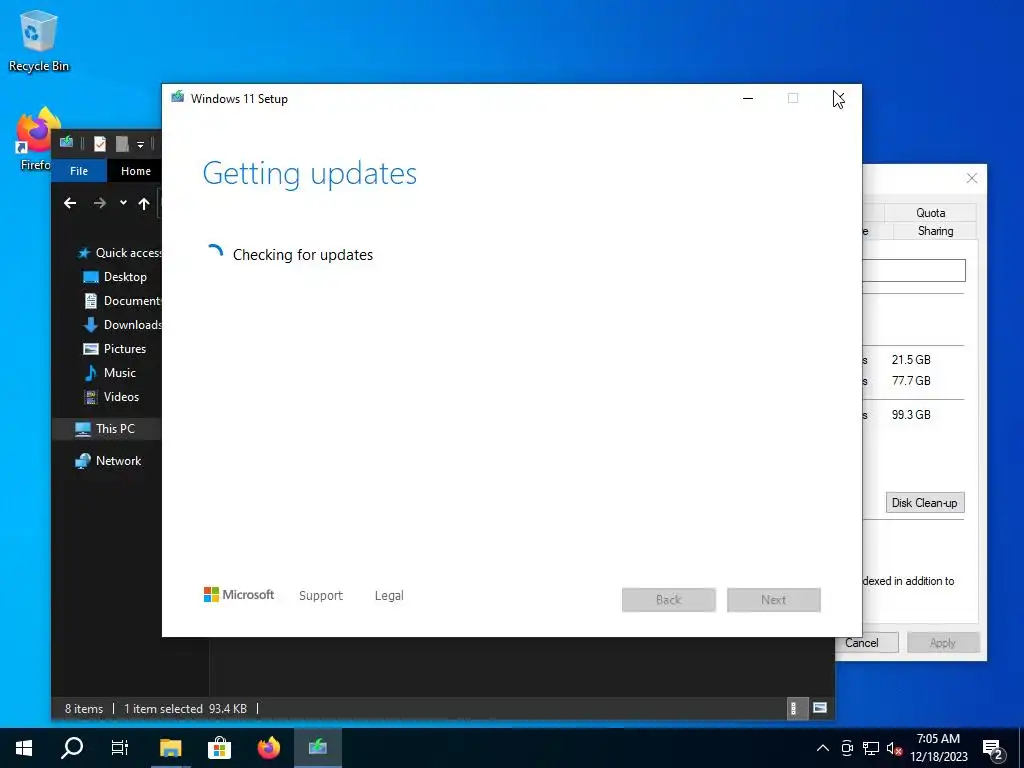Open the Recycle Bin desktop icon
This screenshot has width=1024, height=768.
(x=39, y=40)
